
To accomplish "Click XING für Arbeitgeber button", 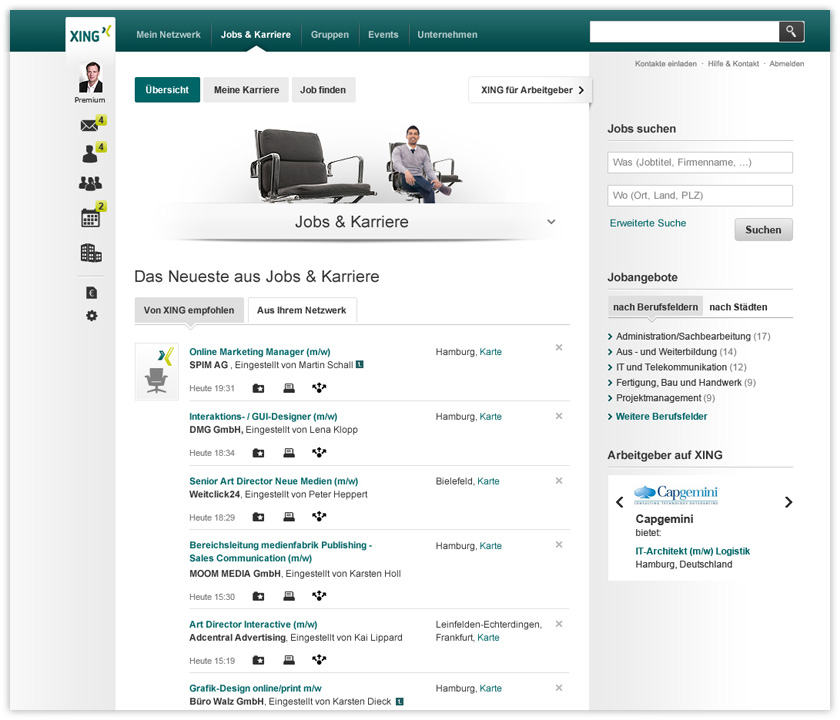I will coord(530,90).
